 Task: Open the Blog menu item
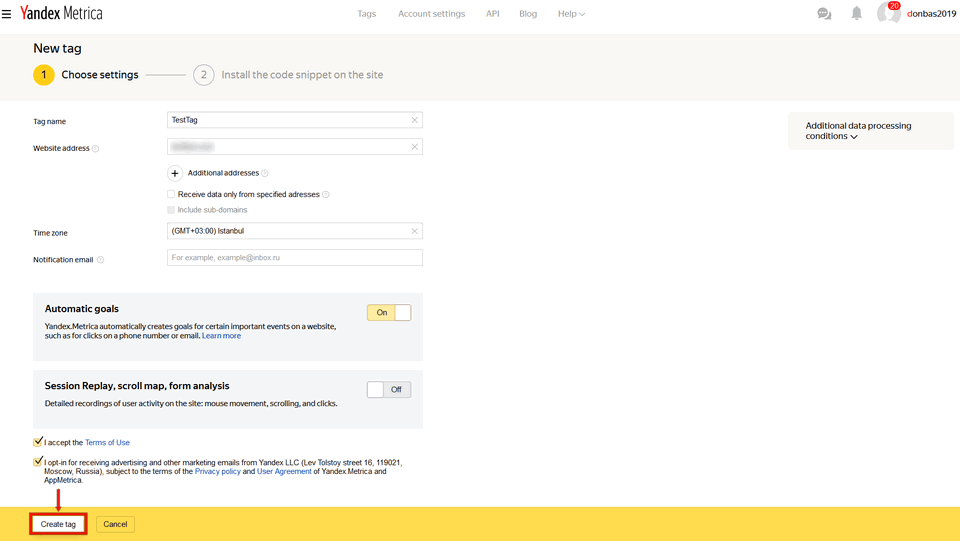528,13
